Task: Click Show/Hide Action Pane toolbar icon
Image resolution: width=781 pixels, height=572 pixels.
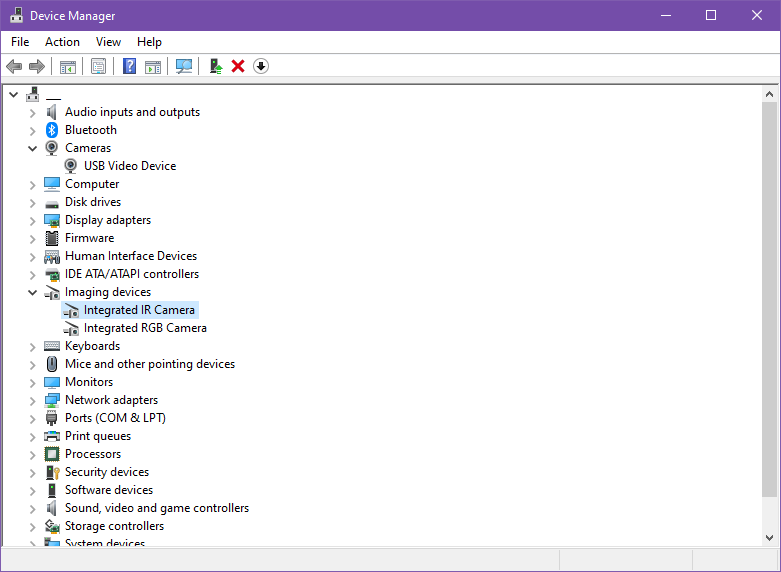Action: pyautogui.click(x=153, y=66)
